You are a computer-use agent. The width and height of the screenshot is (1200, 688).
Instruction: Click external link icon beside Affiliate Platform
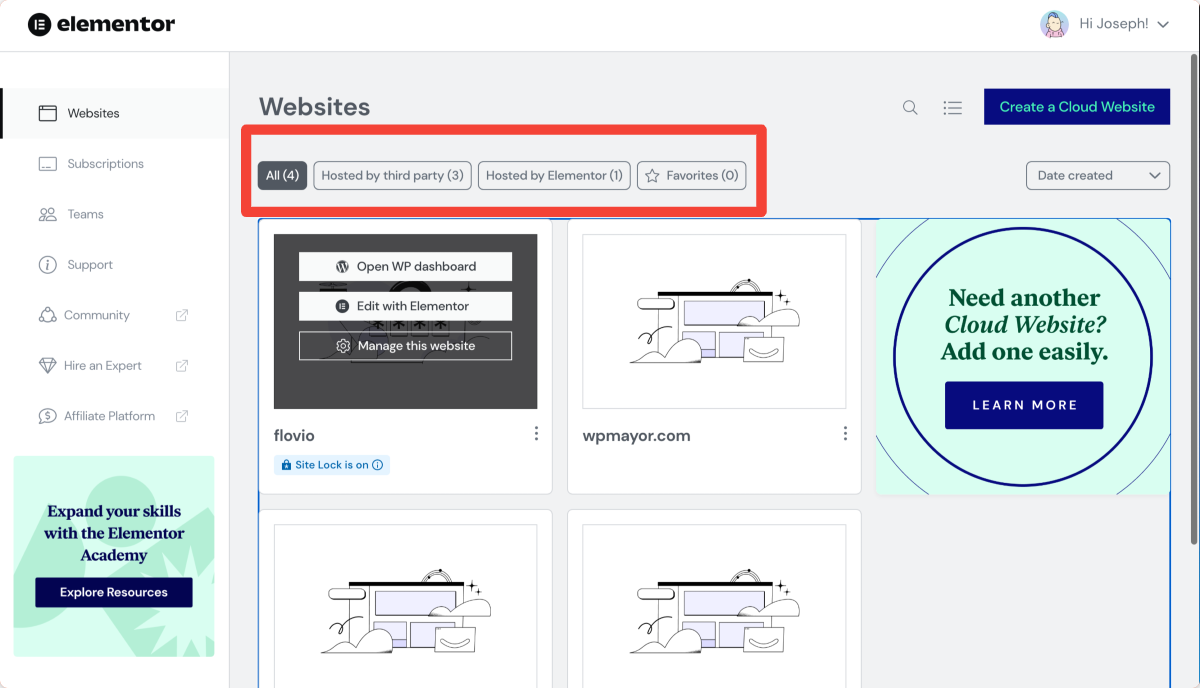point(182,416)
